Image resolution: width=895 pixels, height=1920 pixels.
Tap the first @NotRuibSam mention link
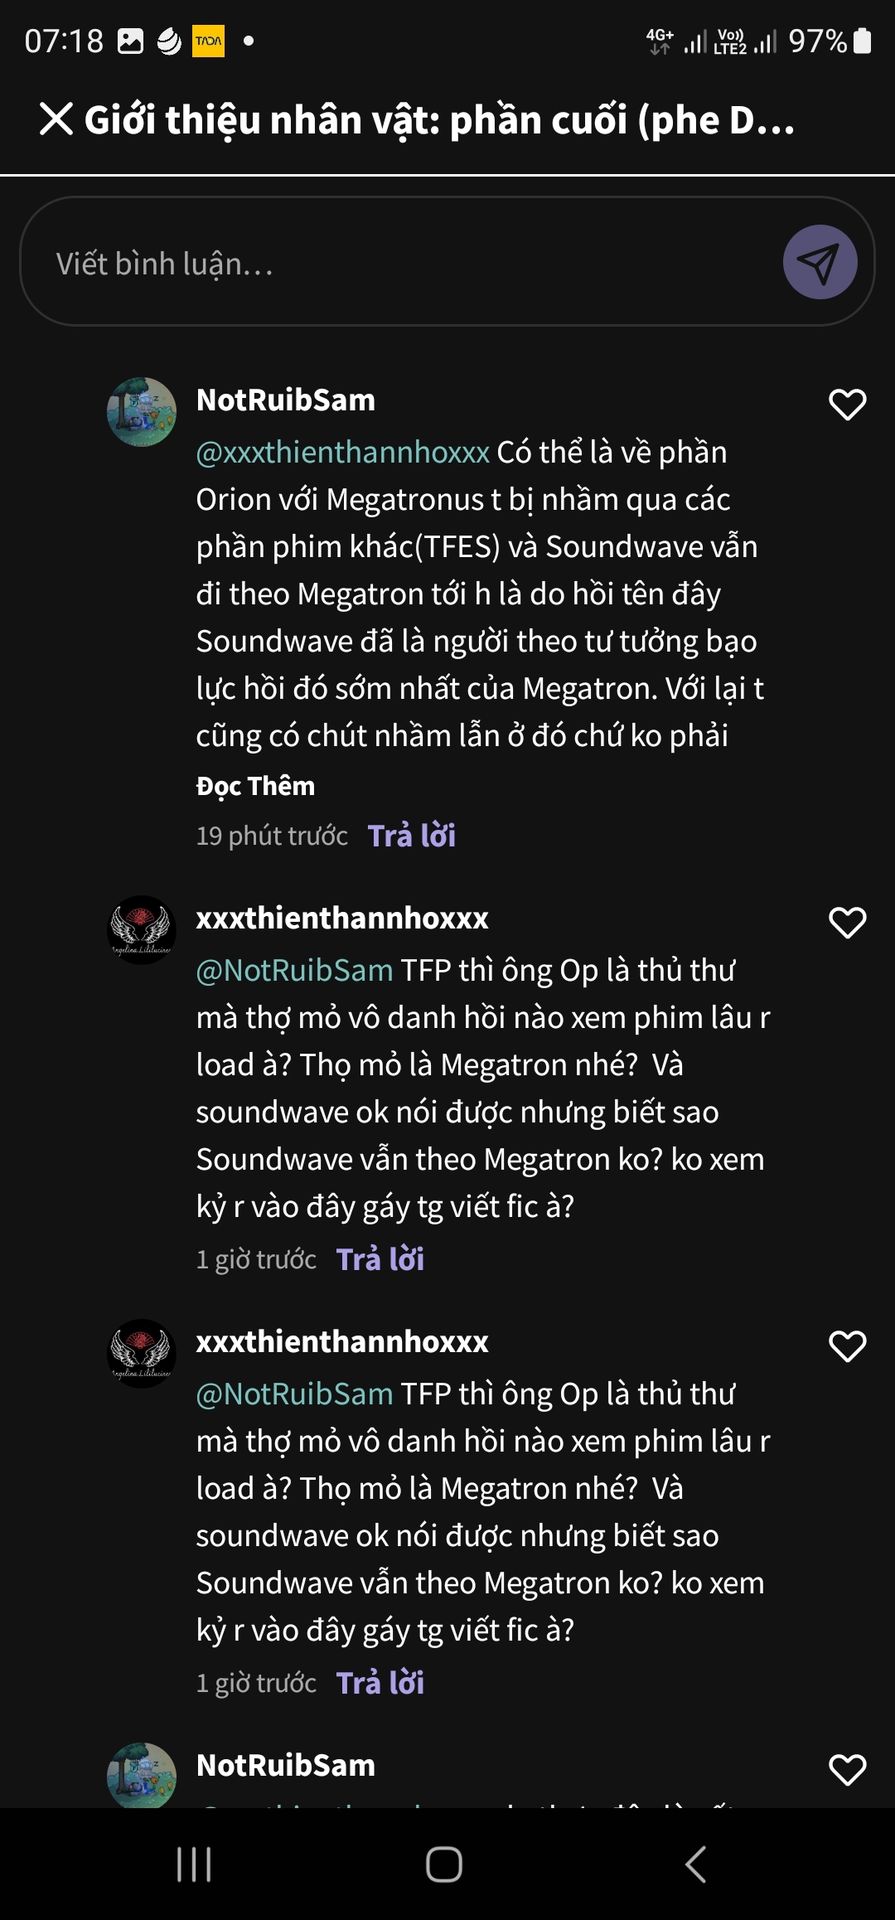point(295,970)
